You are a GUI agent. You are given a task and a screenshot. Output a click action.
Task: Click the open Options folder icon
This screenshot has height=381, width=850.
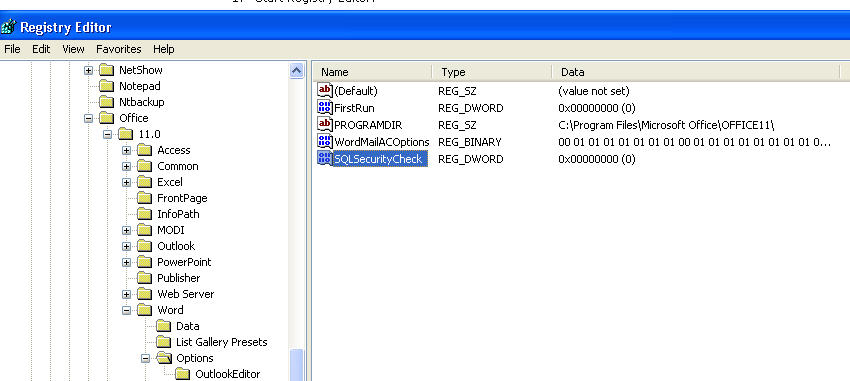pos(164,358)
